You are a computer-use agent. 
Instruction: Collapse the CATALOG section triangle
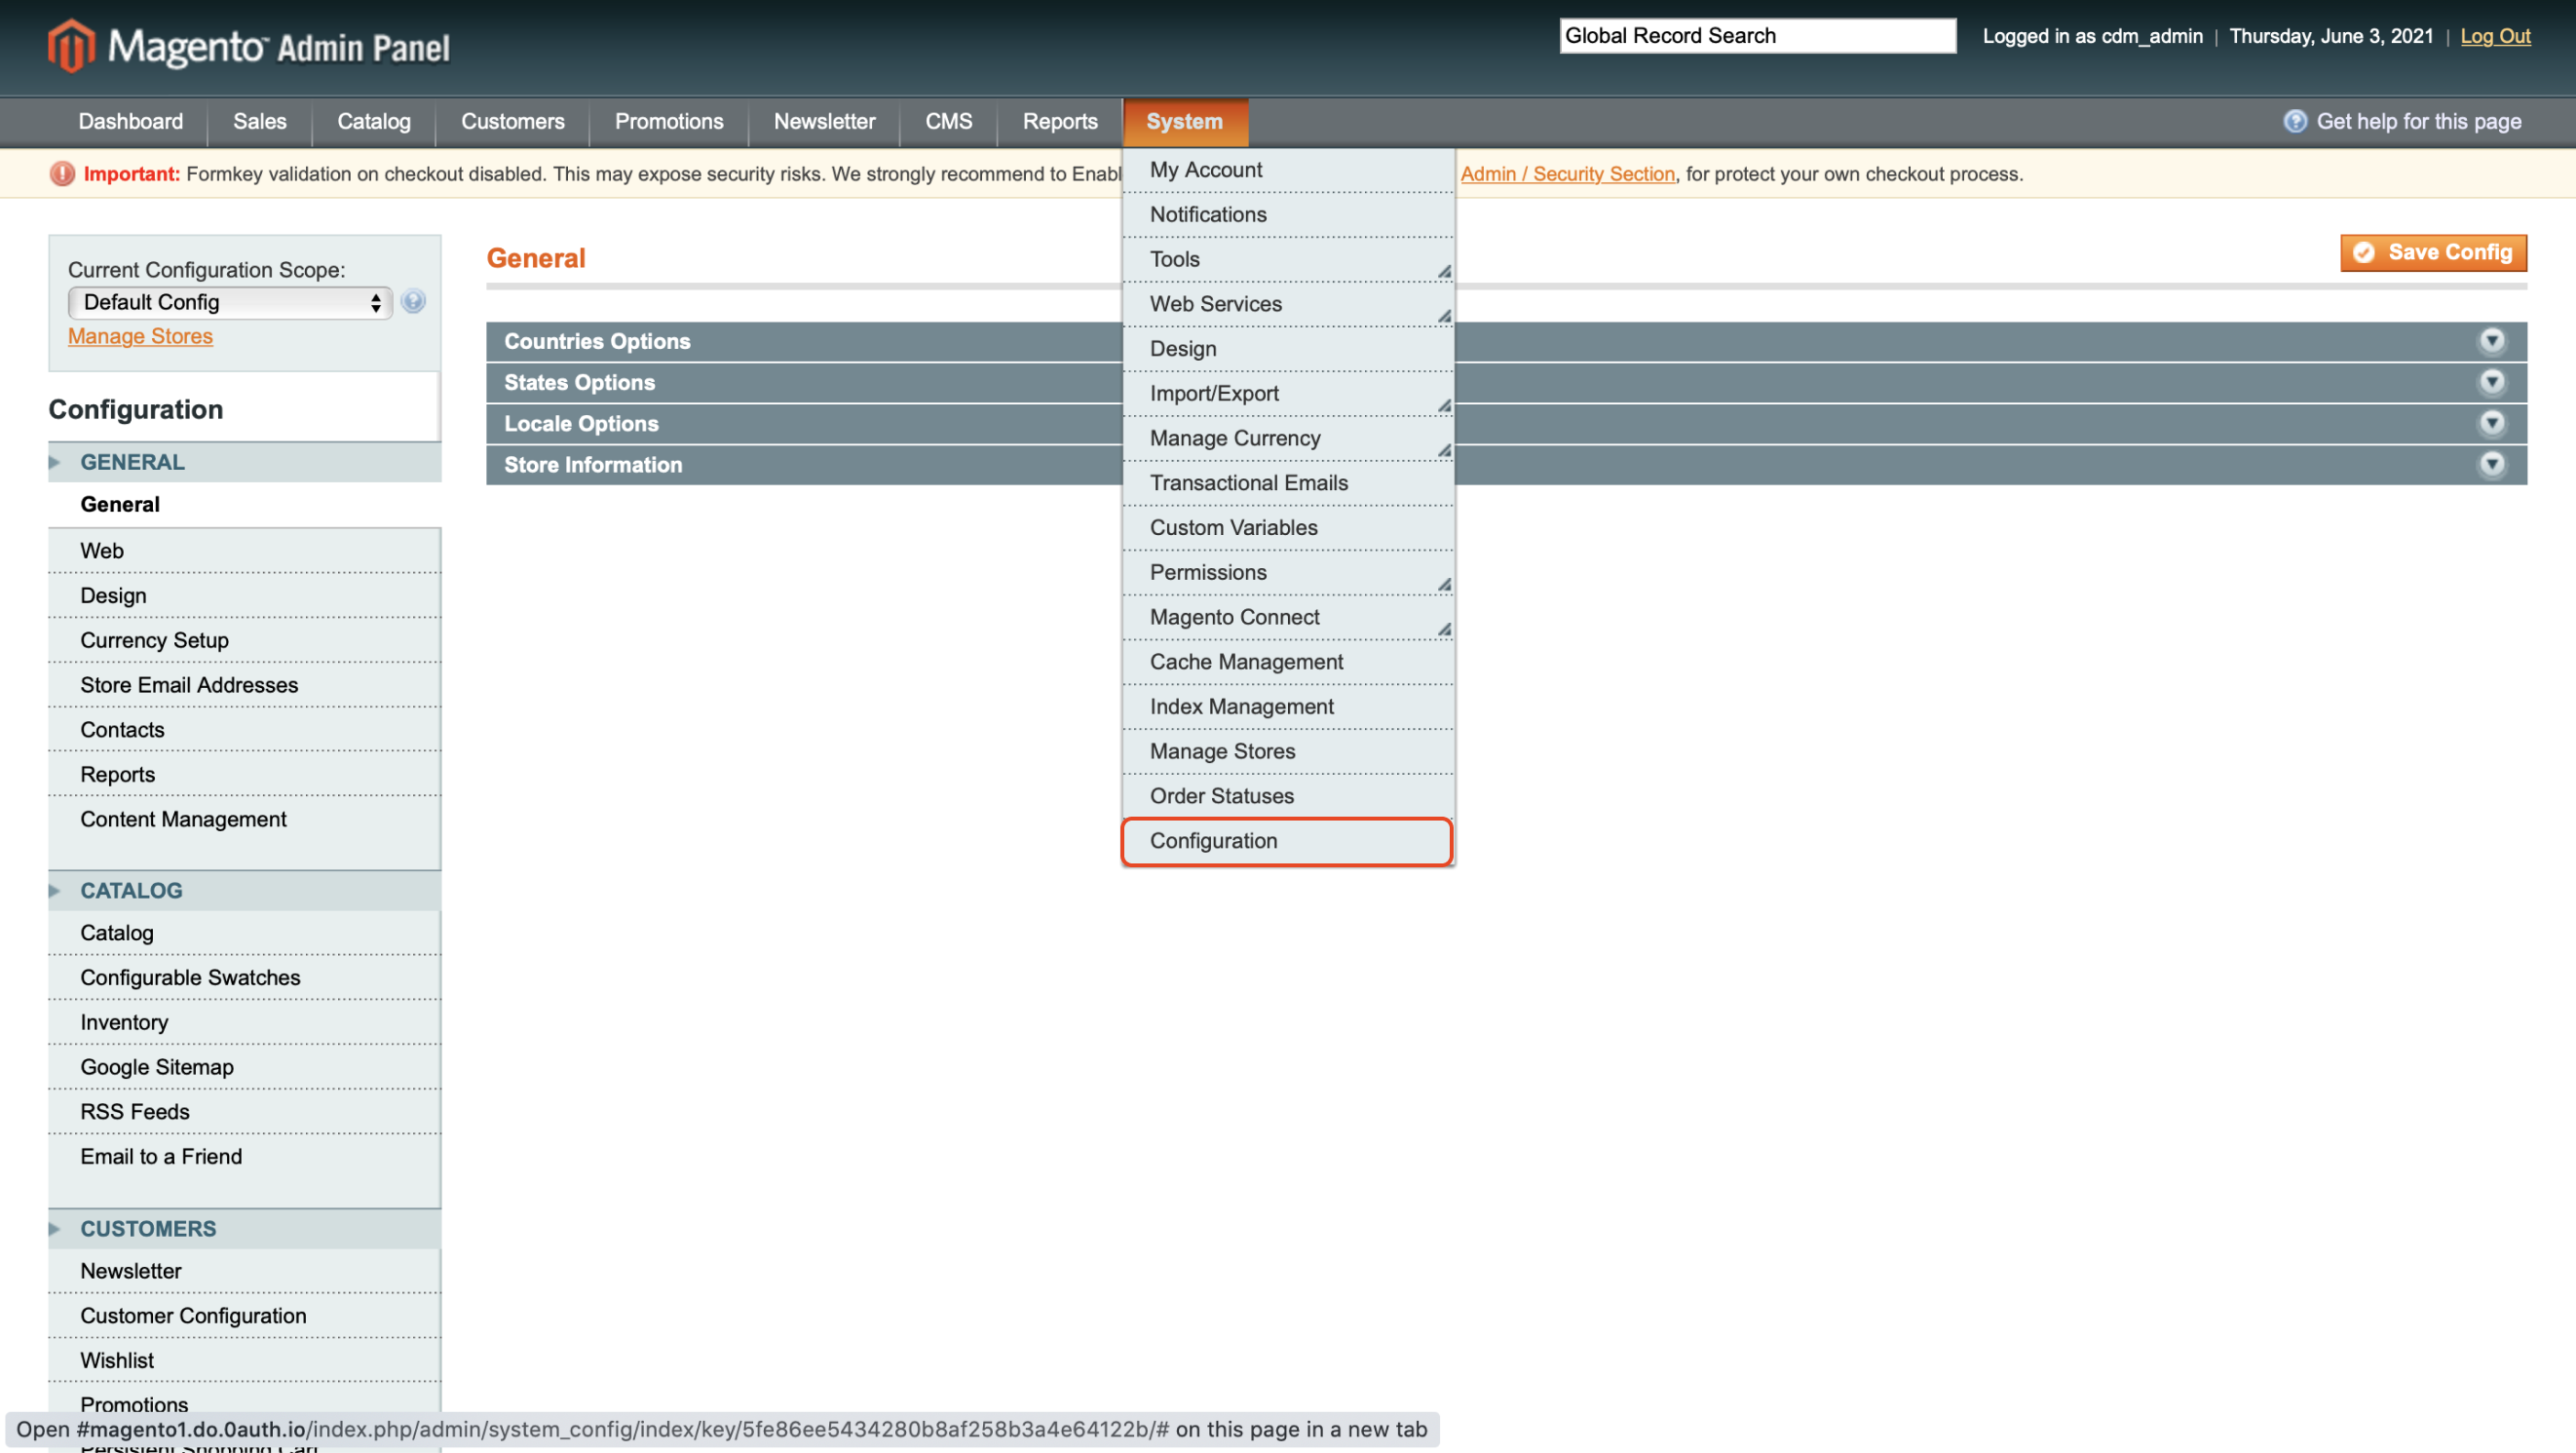pyautogui.click(x=55, y=890)
